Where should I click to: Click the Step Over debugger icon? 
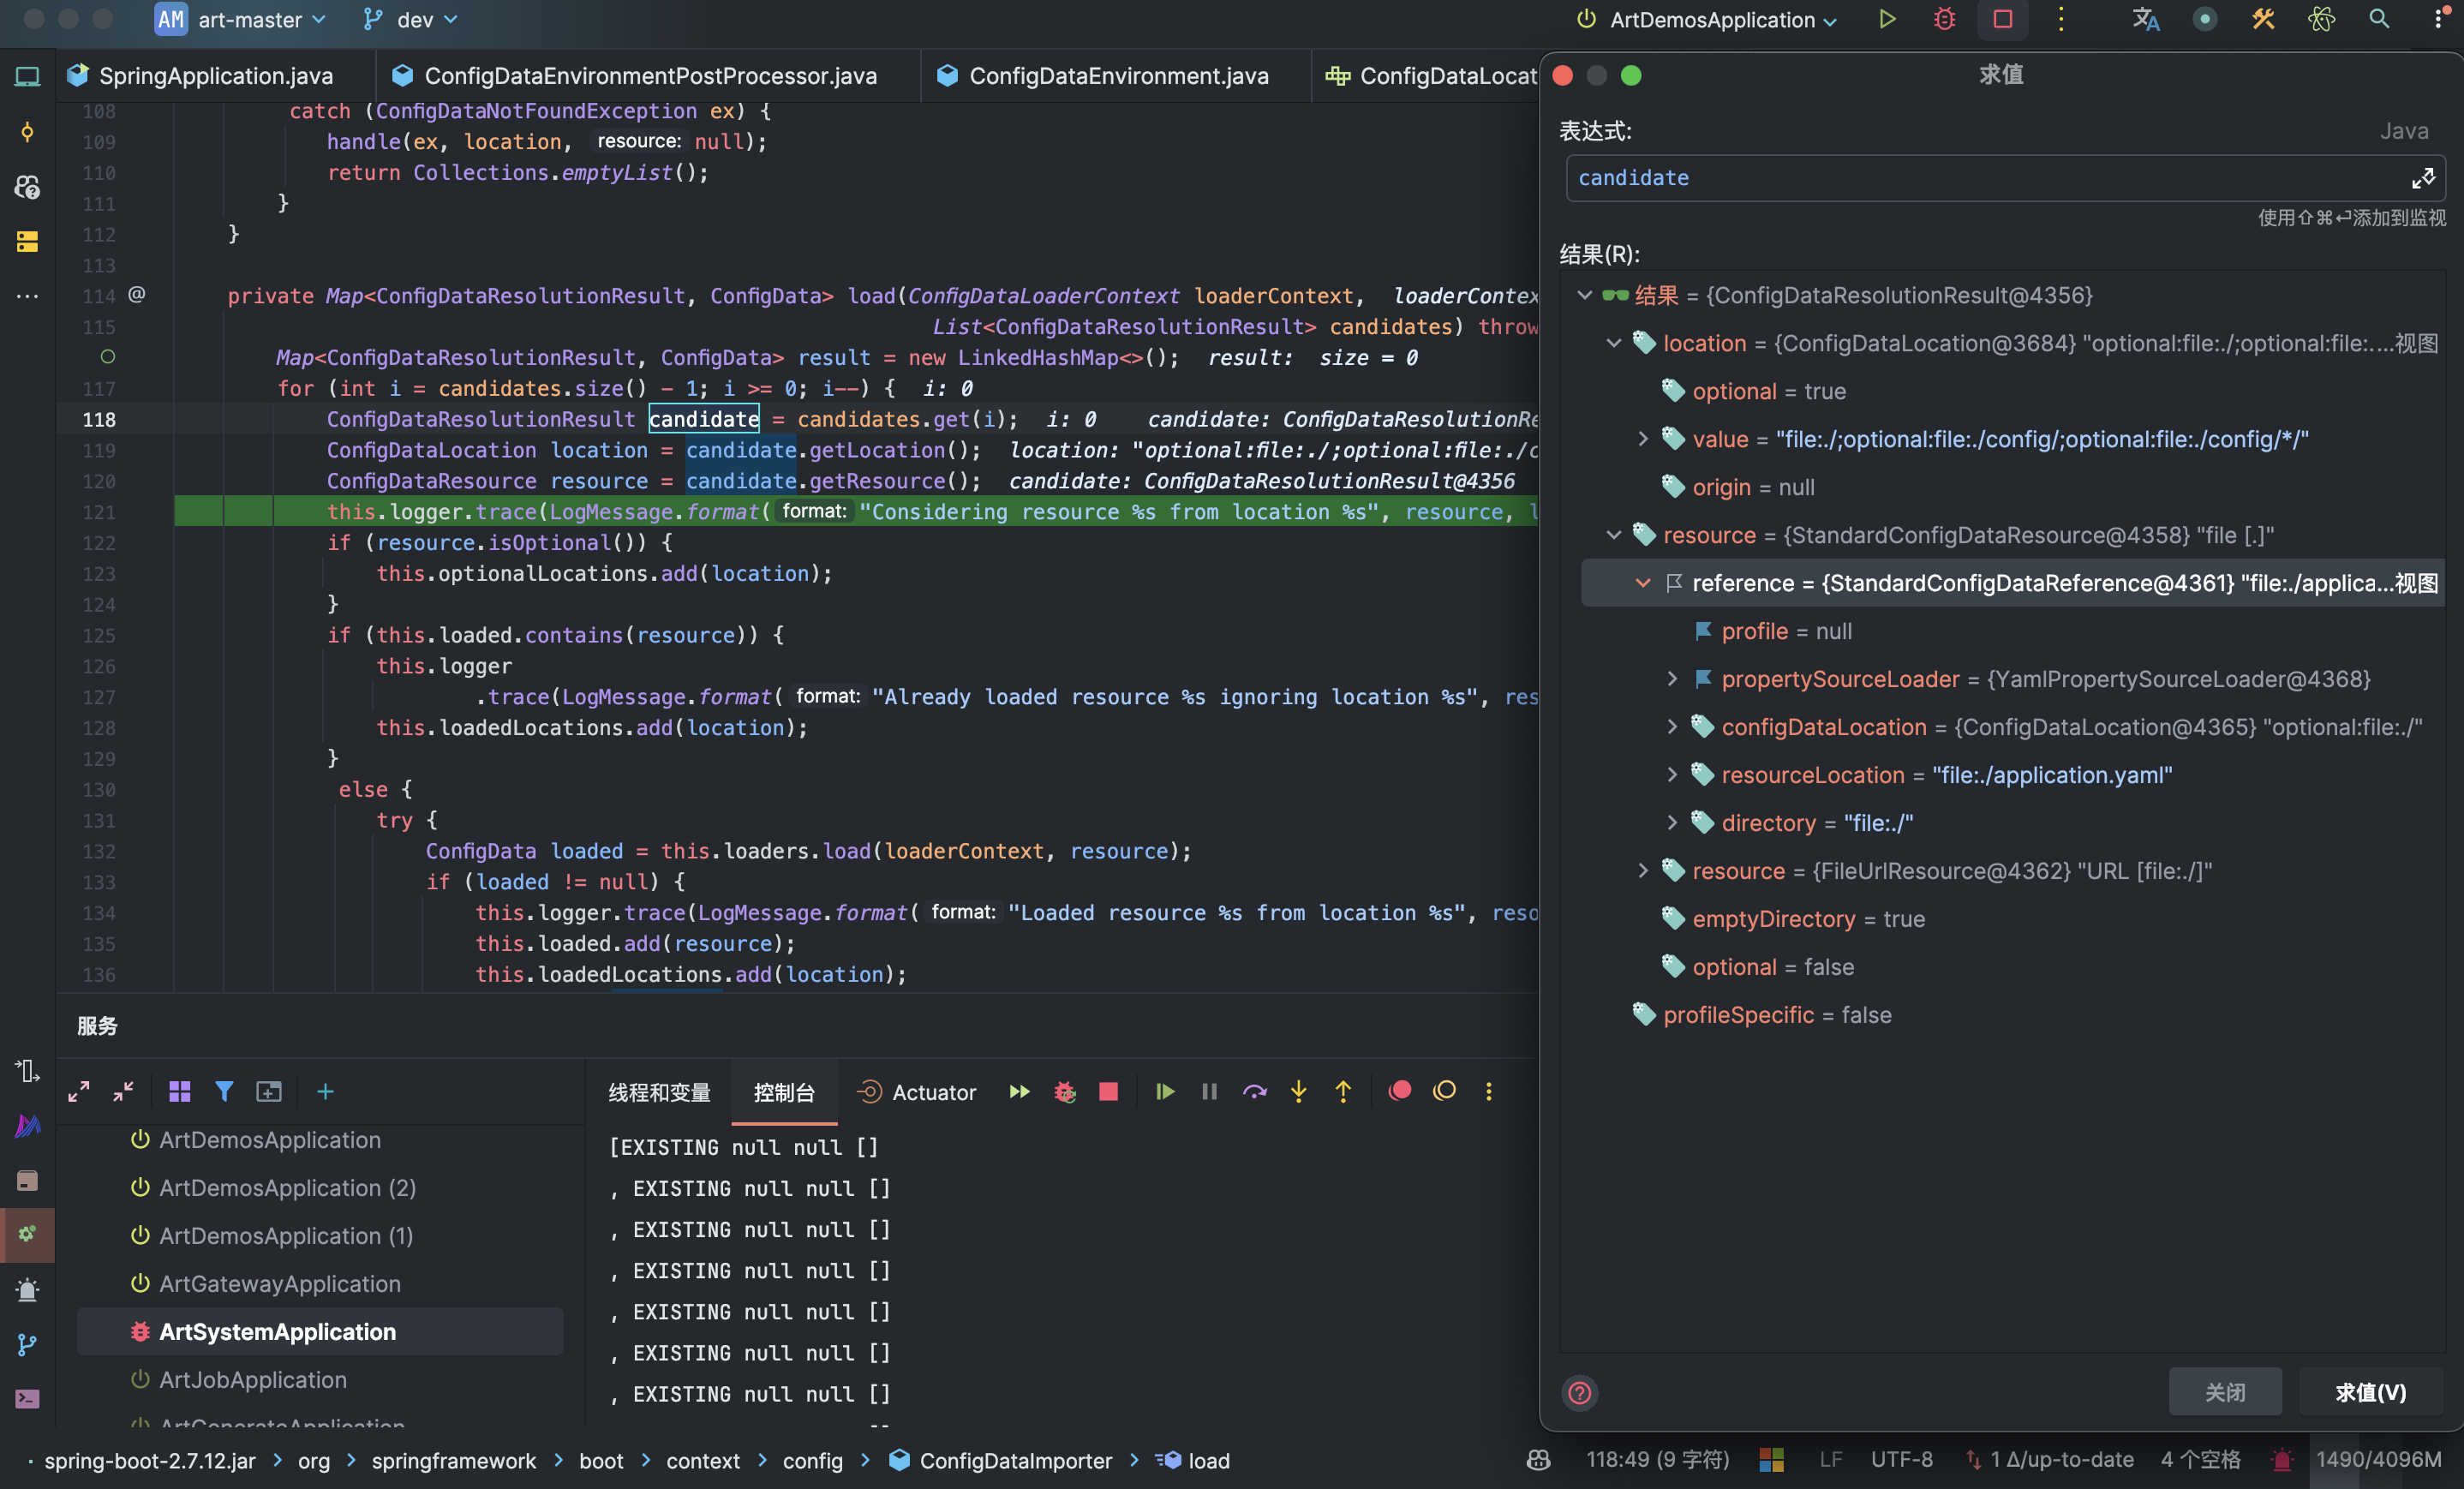pyautogui.click(x=1254, y=1091)
